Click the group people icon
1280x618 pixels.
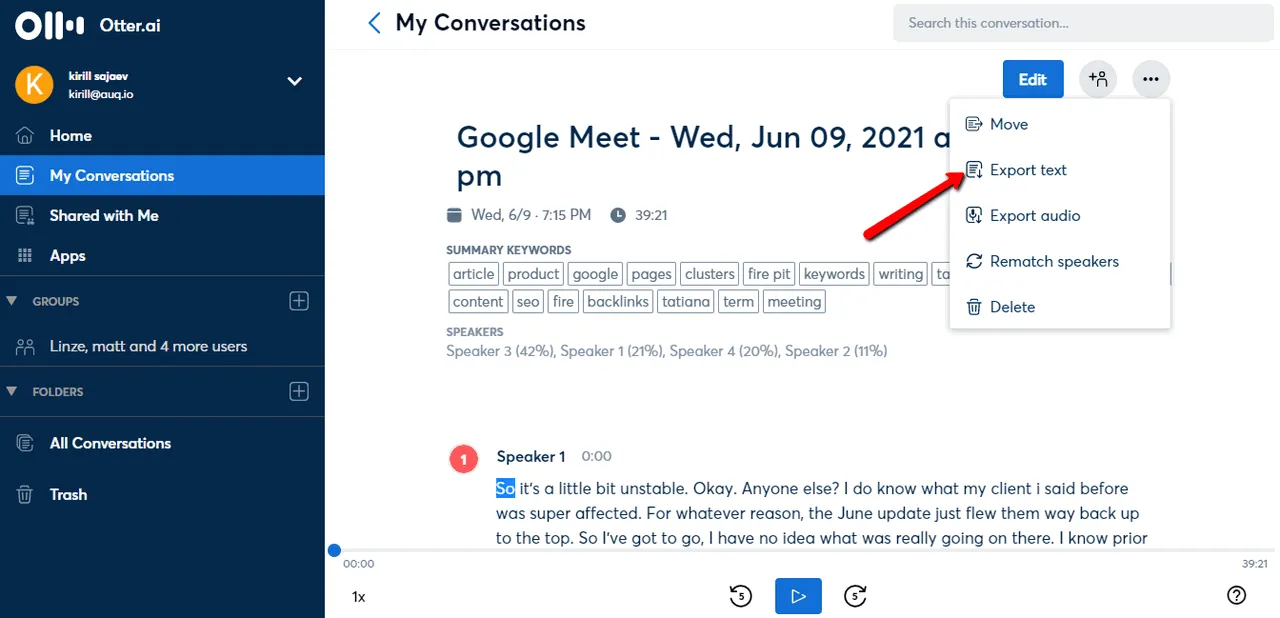pyautogui.click(x=25, y=347)
